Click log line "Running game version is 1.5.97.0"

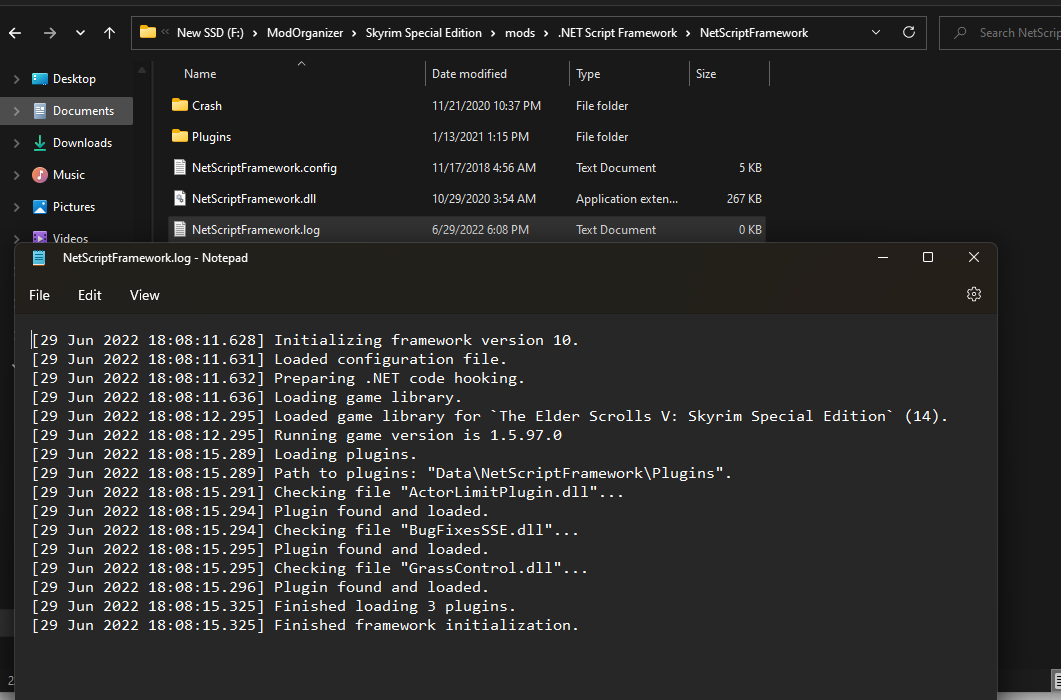417,435
